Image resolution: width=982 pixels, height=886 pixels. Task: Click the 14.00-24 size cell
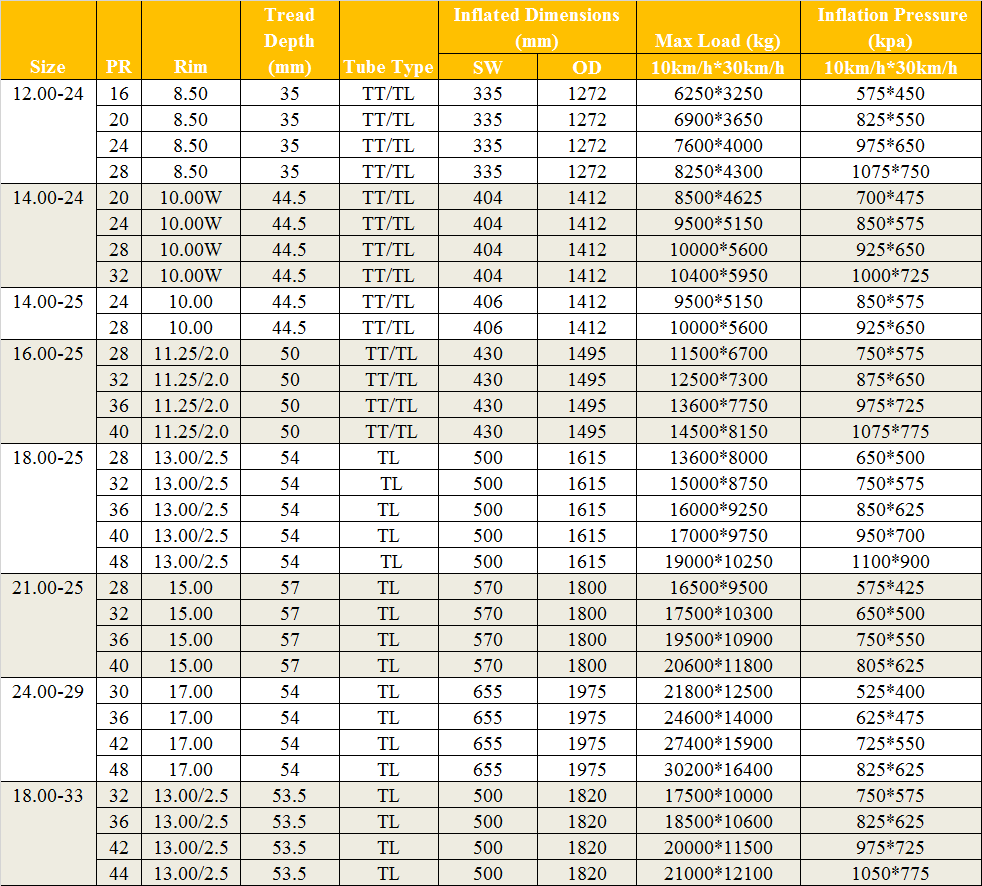[x=48, y=197]
